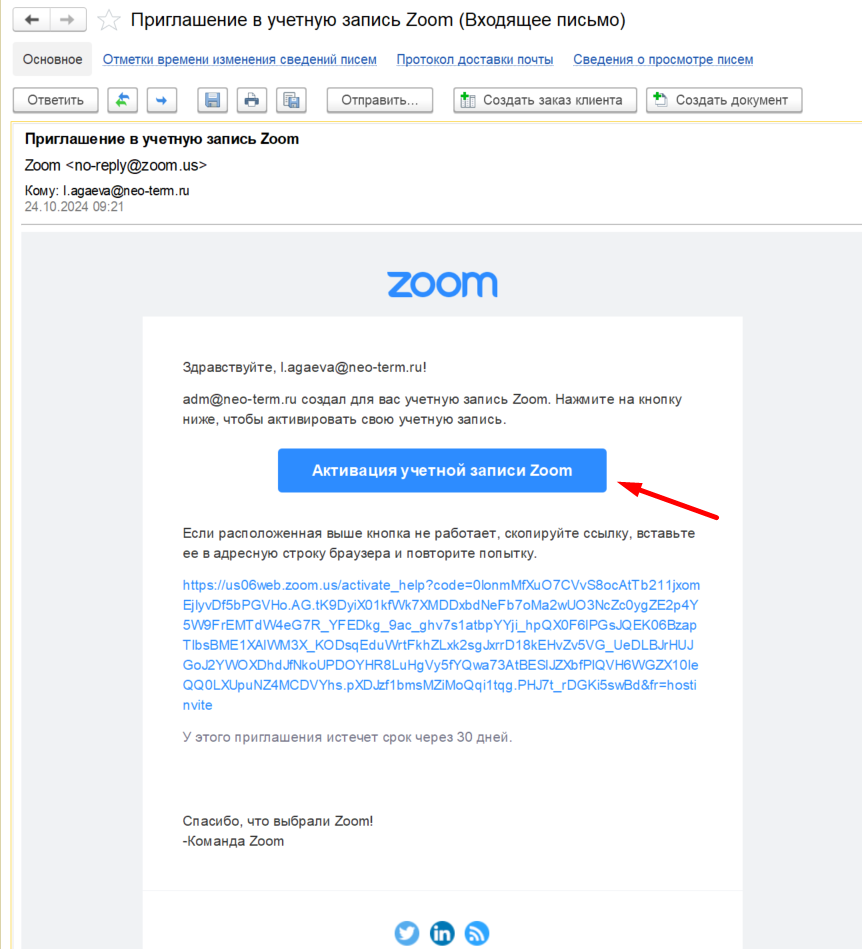The width and height of the screenshot is (862, 949).
Task: Click the greeting Здравствуйте, l.agaeva@neo-term.ru!
Action: point(304,367)
